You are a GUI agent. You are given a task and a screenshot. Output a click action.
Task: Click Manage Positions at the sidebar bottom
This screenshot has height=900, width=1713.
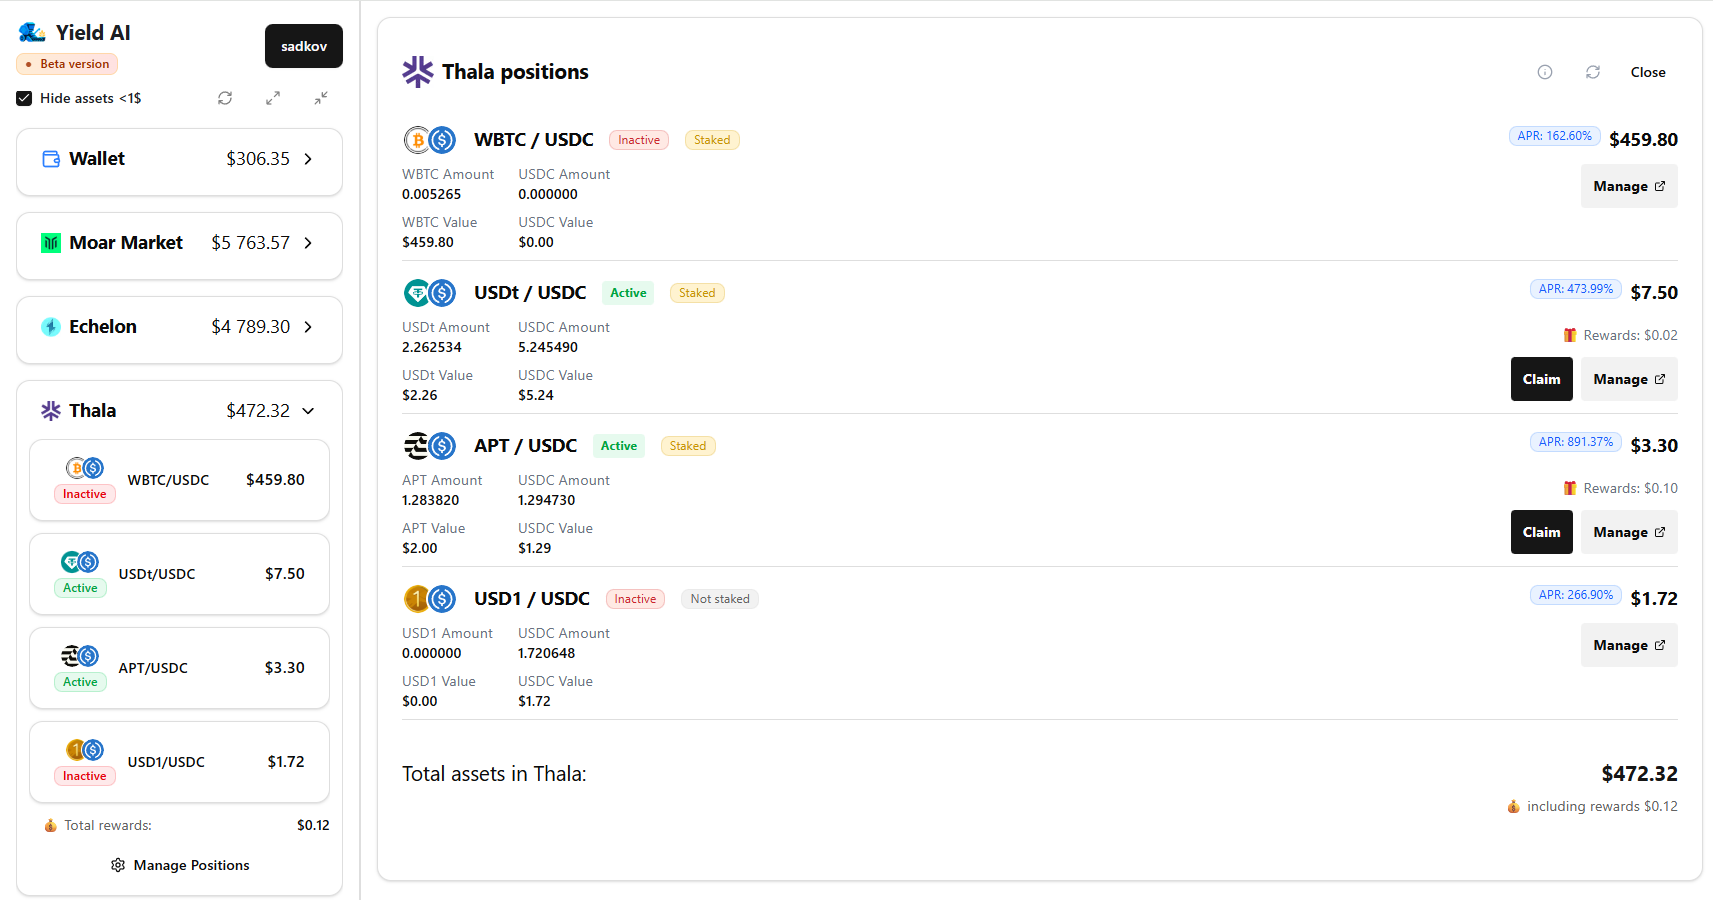coord(180,865)
